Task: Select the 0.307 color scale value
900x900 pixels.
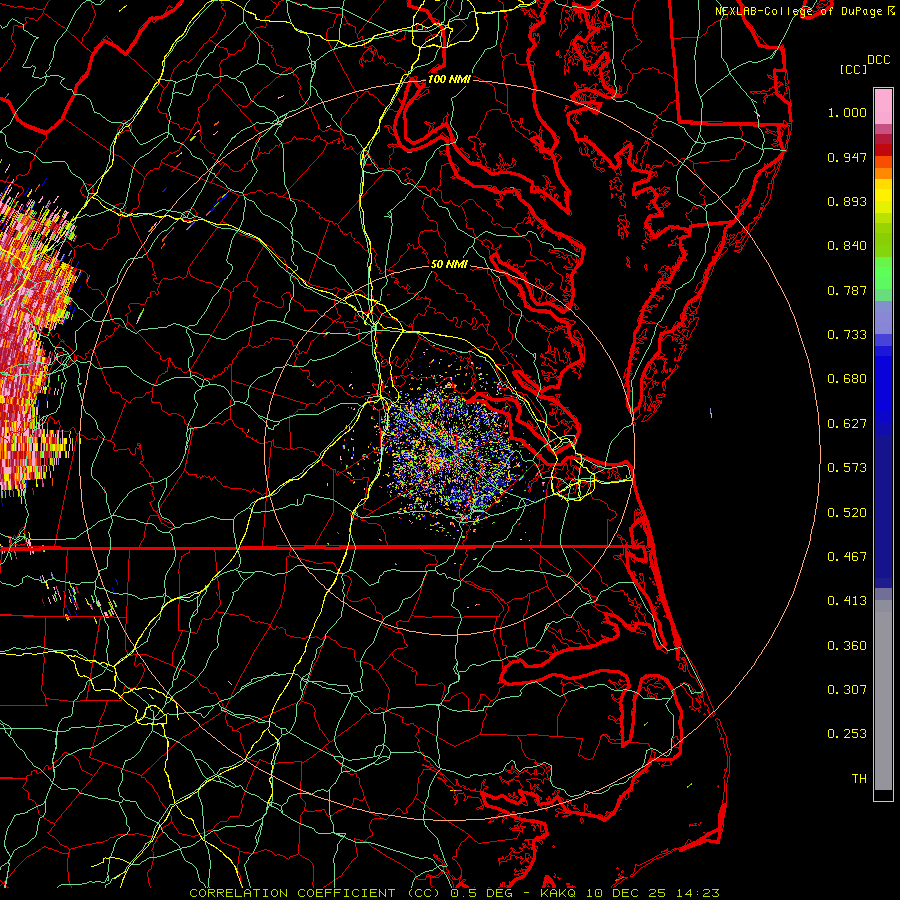Action: click(847, 690)
